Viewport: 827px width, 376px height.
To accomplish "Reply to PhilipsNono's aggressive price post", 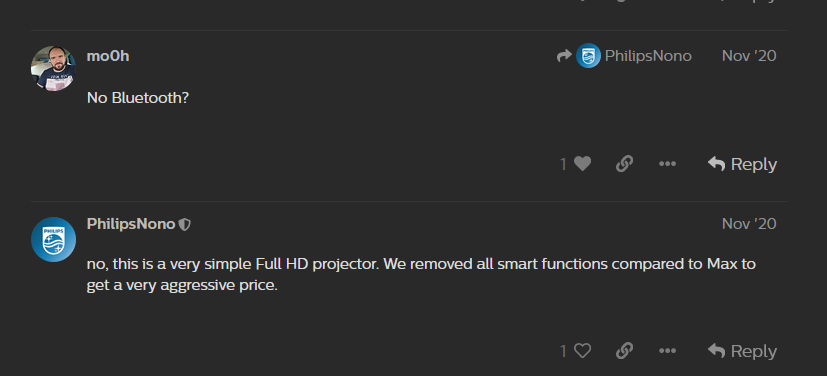I will (x=742, y=351).
